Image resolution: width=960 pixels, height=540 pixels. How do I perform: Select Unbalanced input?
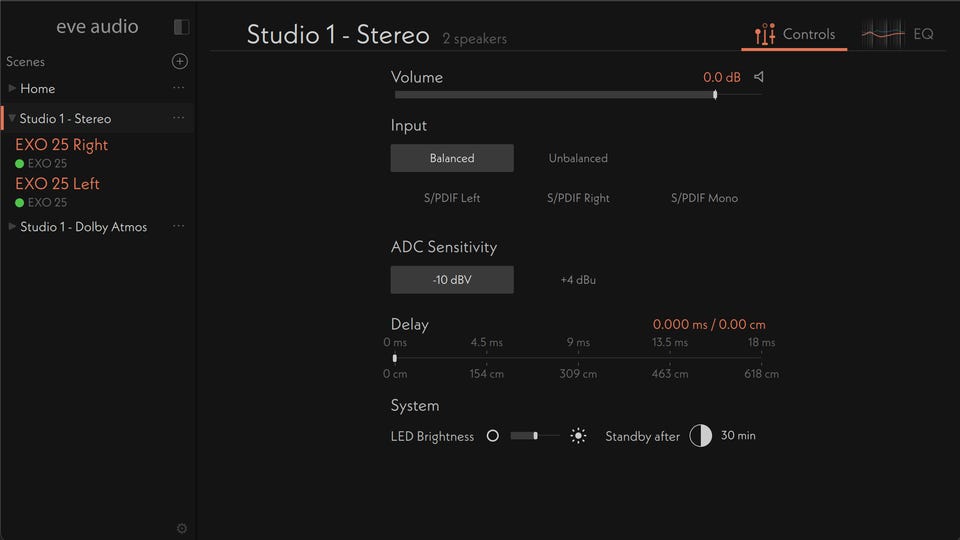point(578,158)
